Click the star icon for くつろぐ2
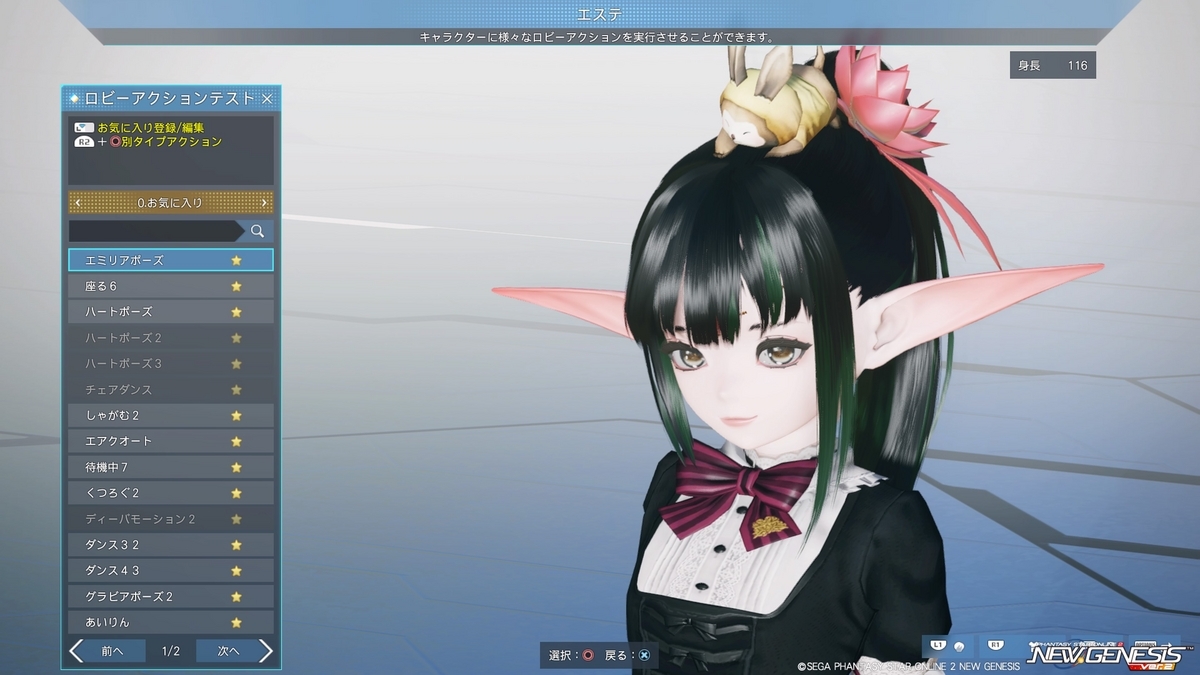The image size is (1200, 675). click(237, 493)
